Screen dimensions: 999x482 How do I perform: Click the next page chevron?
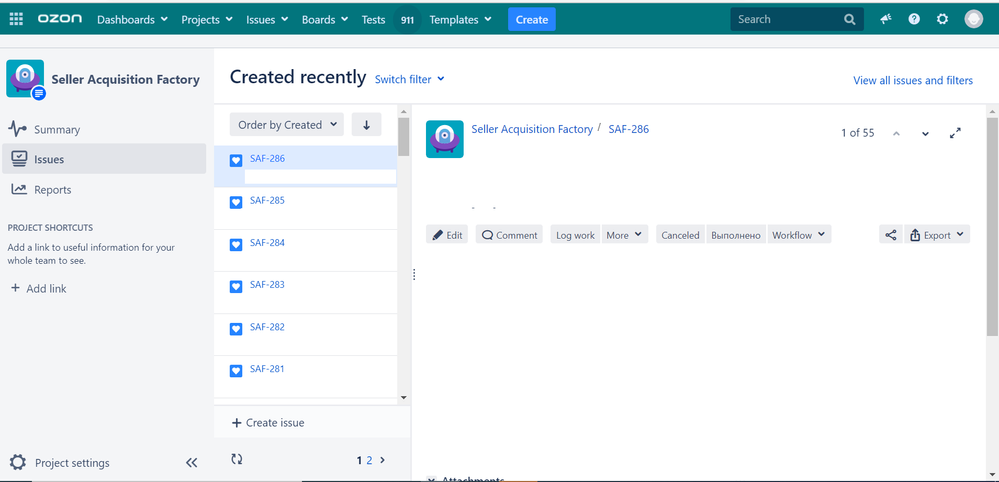[382, 460]
